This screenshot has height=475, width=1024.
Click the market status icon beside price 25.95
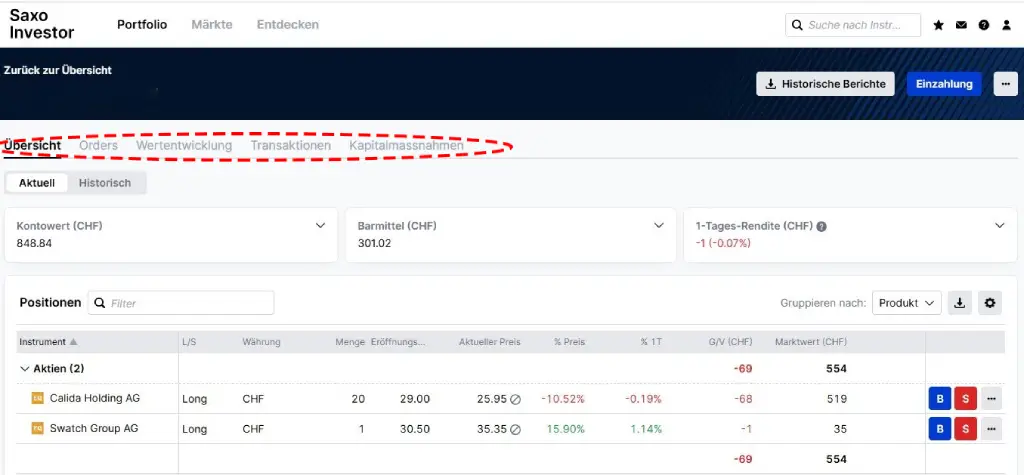click(x=515, y=399)
